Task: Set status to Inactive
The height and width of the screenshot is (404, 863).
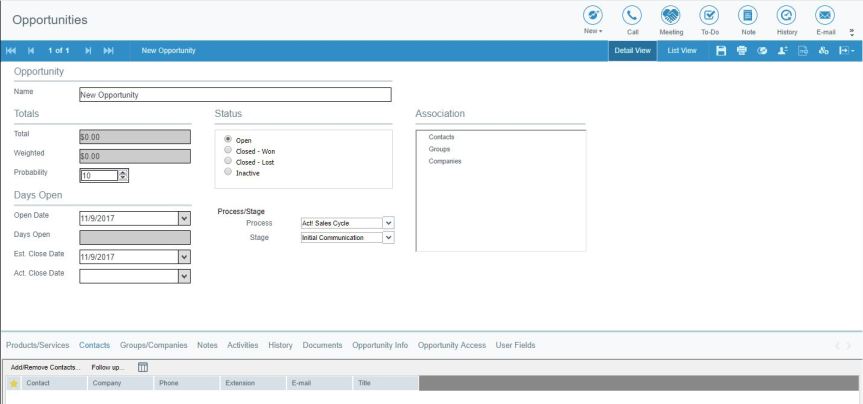Action: pyautogui.click(x=229, y=172)
